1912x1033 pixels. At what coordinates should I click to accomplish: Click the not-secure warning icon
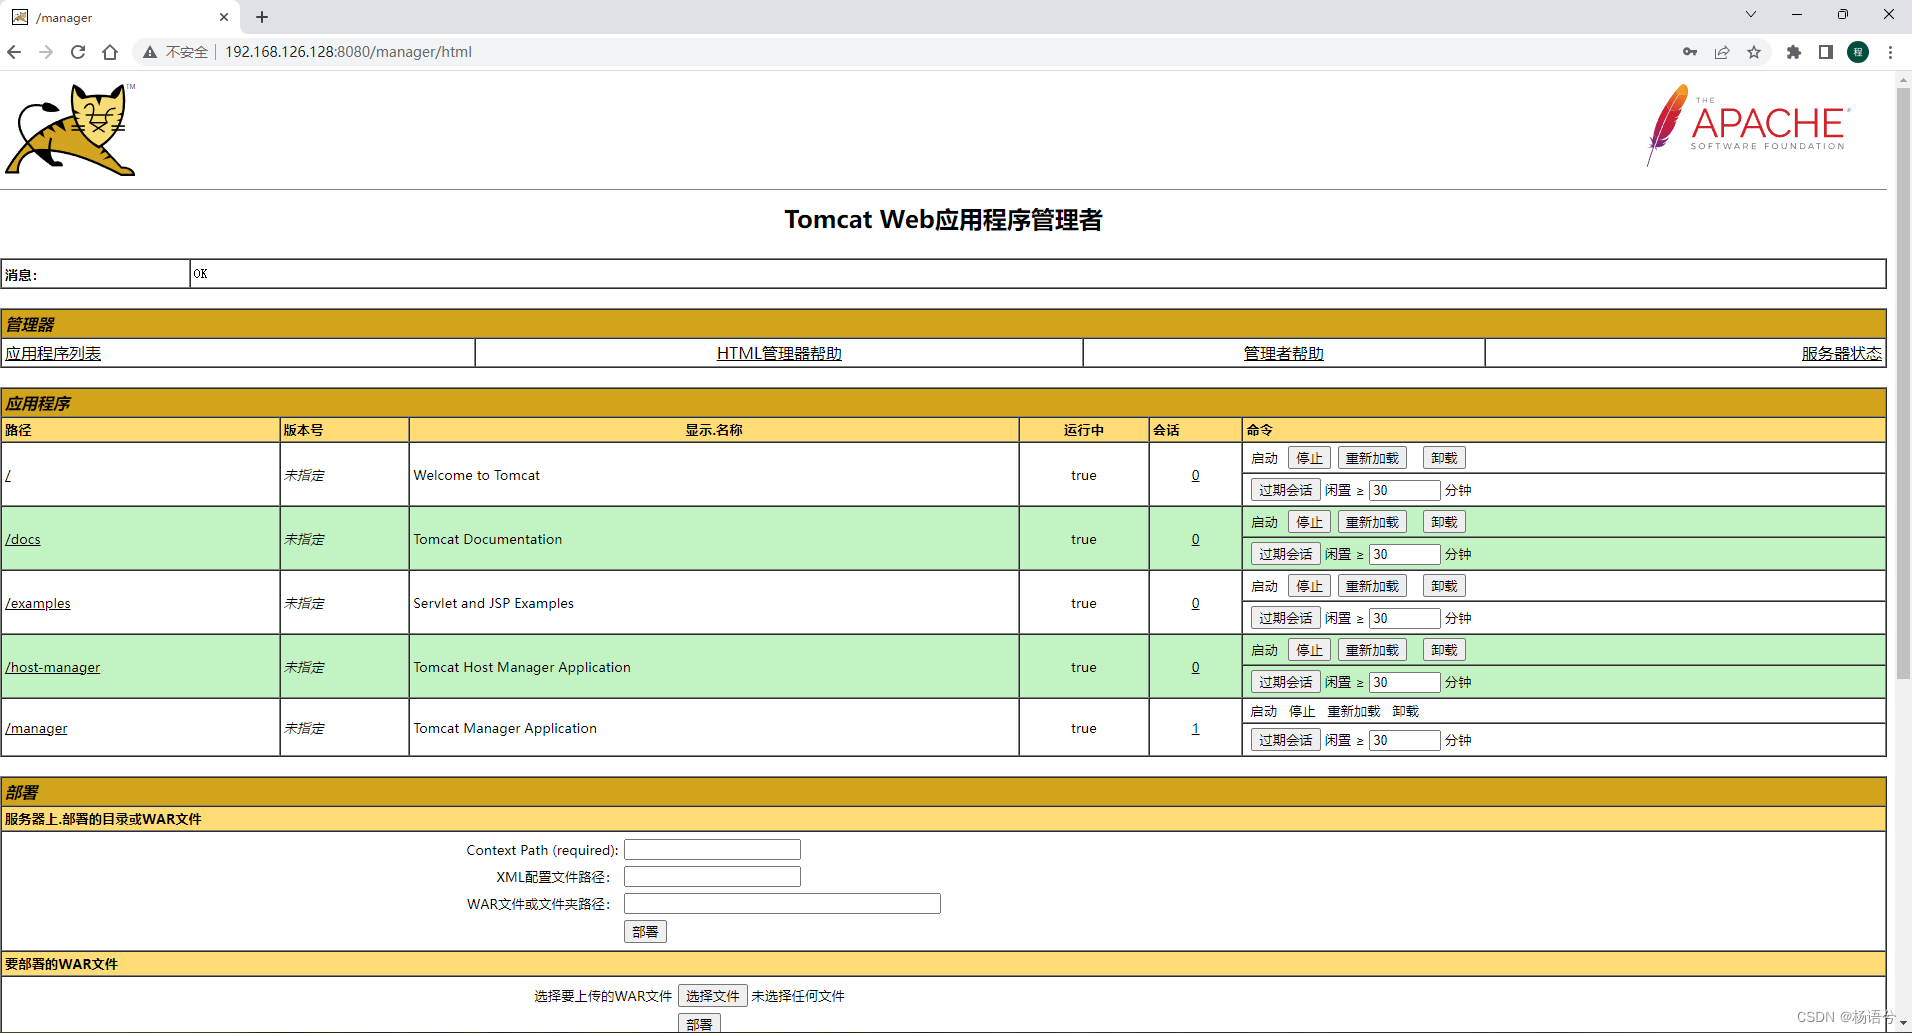[150, 52]
